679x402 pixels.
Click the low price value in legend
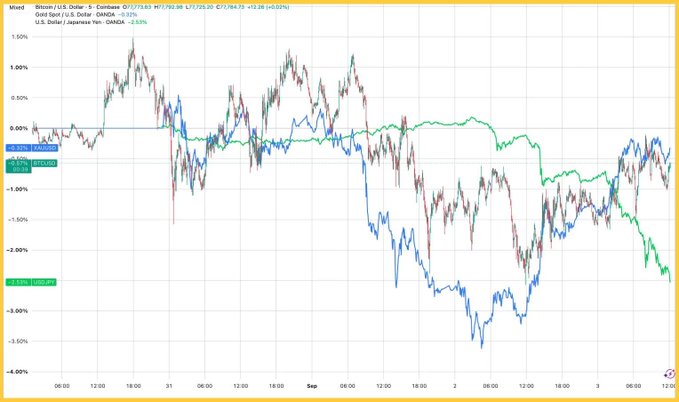(200, 7)
